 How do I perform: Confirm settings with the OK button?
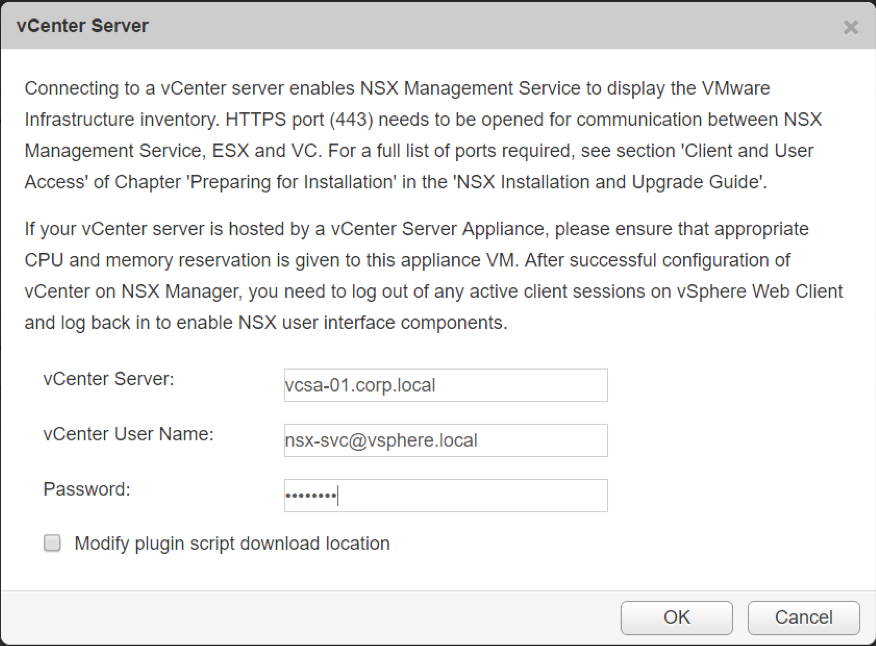pyautogui.click(x=677, y=618)
